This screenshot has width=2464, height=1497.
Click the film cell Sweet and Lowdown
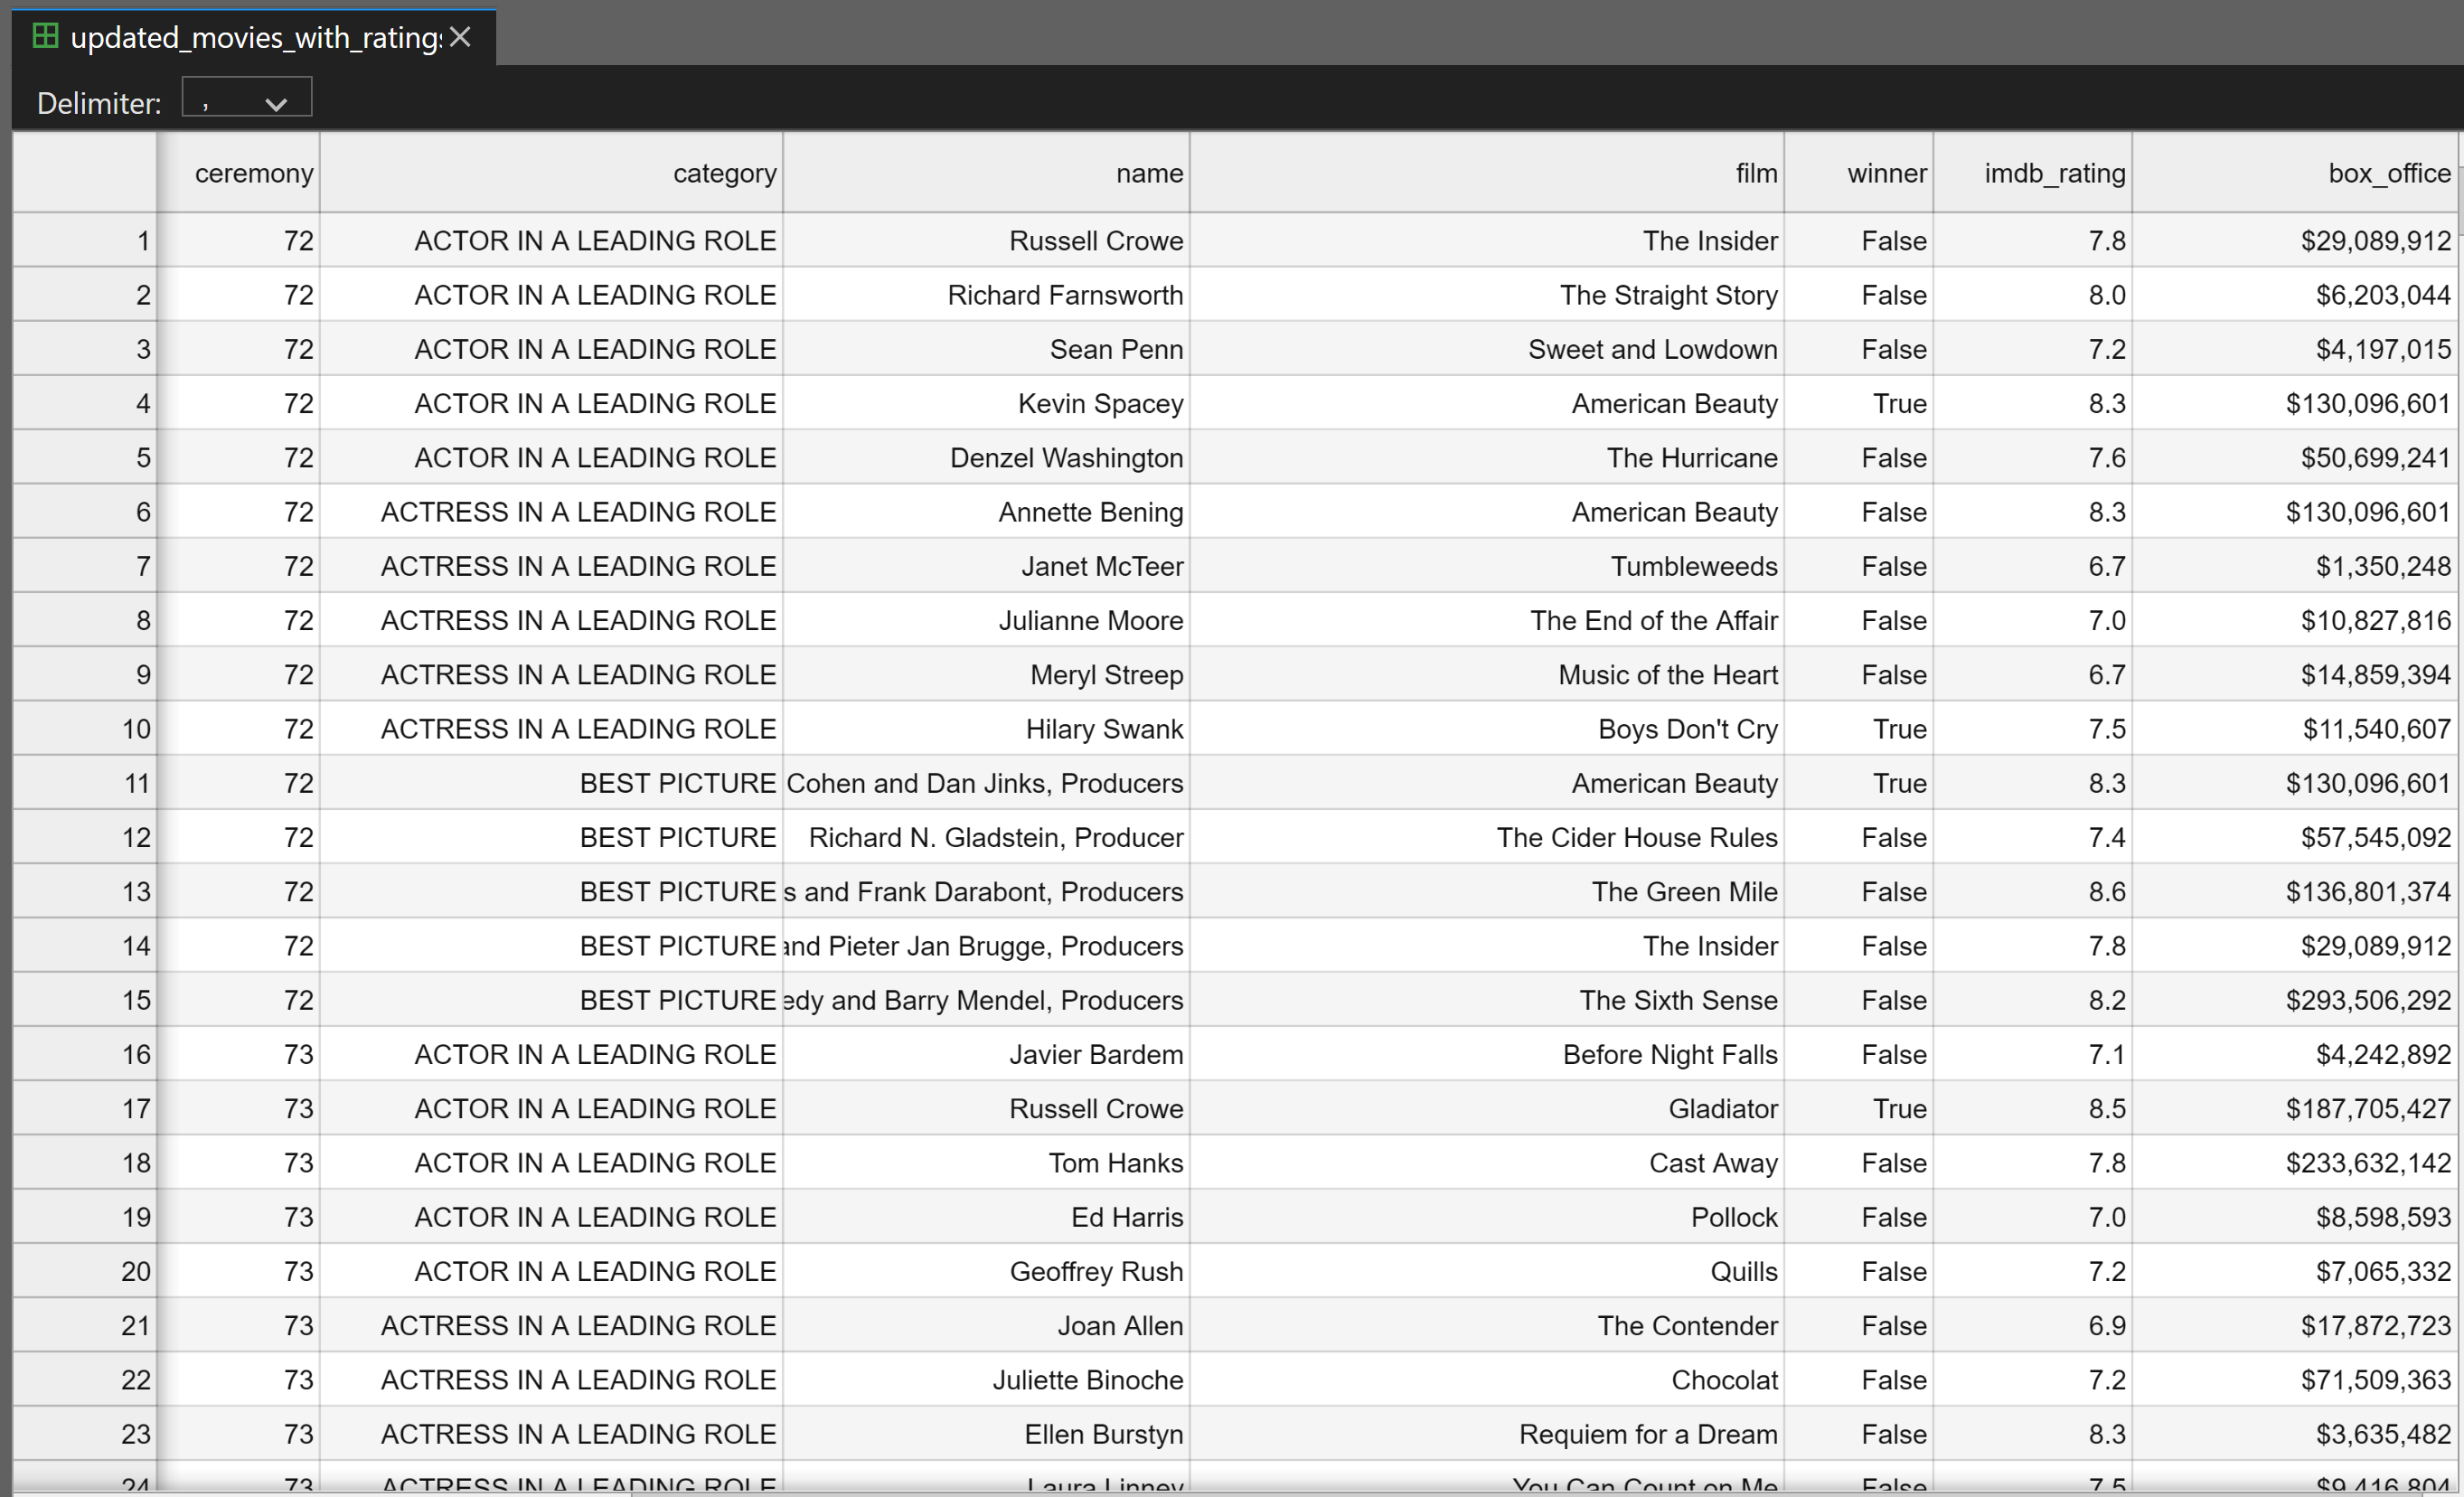[1487, 349]
